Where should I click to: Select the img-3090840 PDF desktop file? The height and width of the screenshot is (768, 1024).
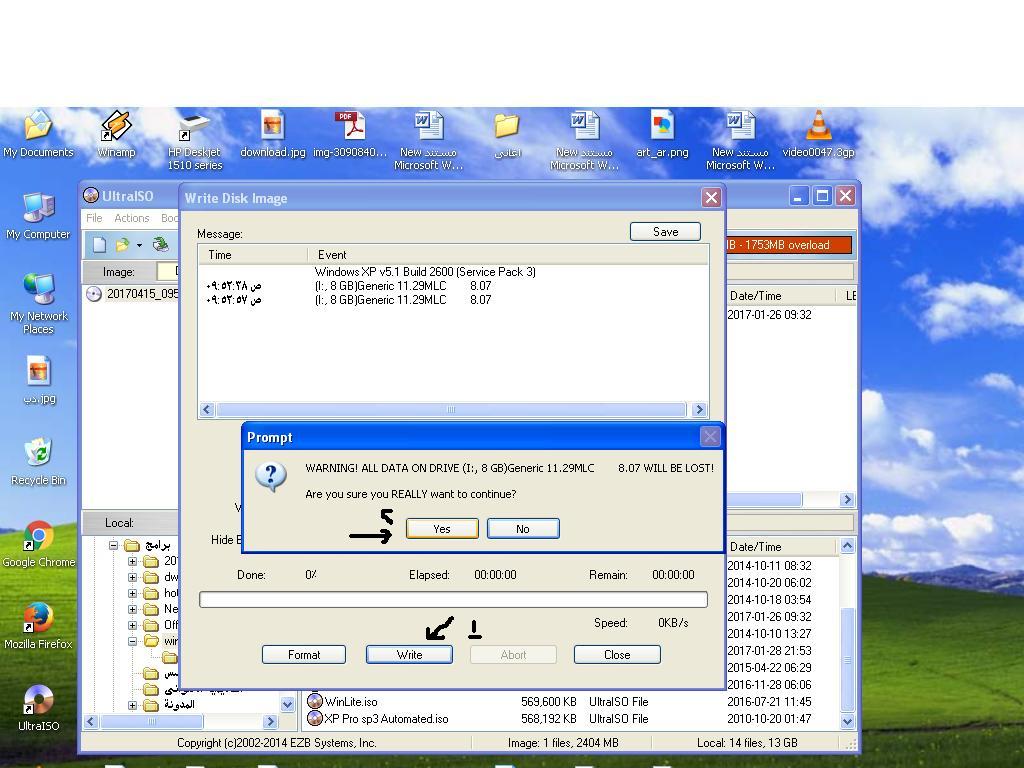pos(350,134)
